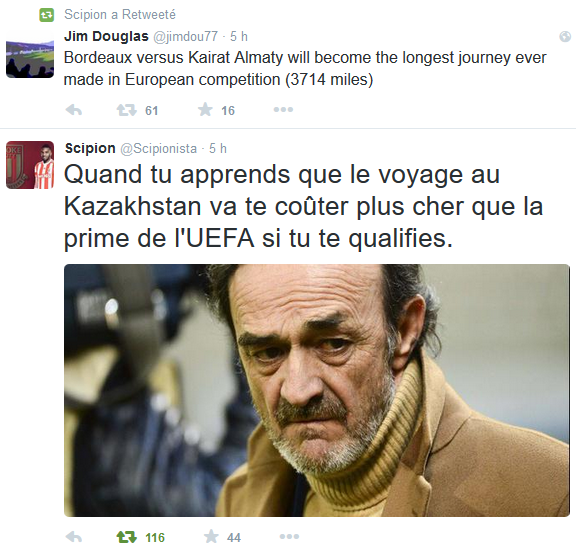
Task: Reply to Scipion's Kazakhstan tweet
Action: [x=73, y=537]
